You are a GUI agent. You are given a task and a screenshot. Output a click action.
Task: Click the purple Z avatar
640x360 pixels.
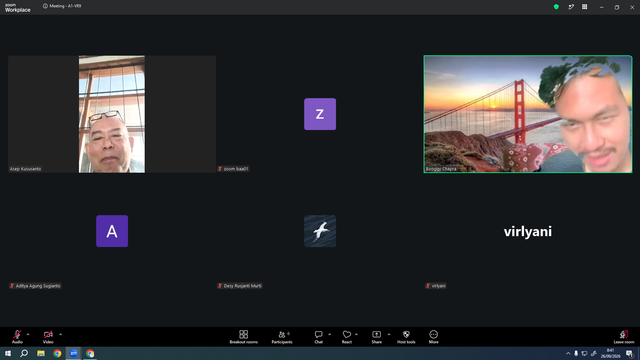[320, 114]
